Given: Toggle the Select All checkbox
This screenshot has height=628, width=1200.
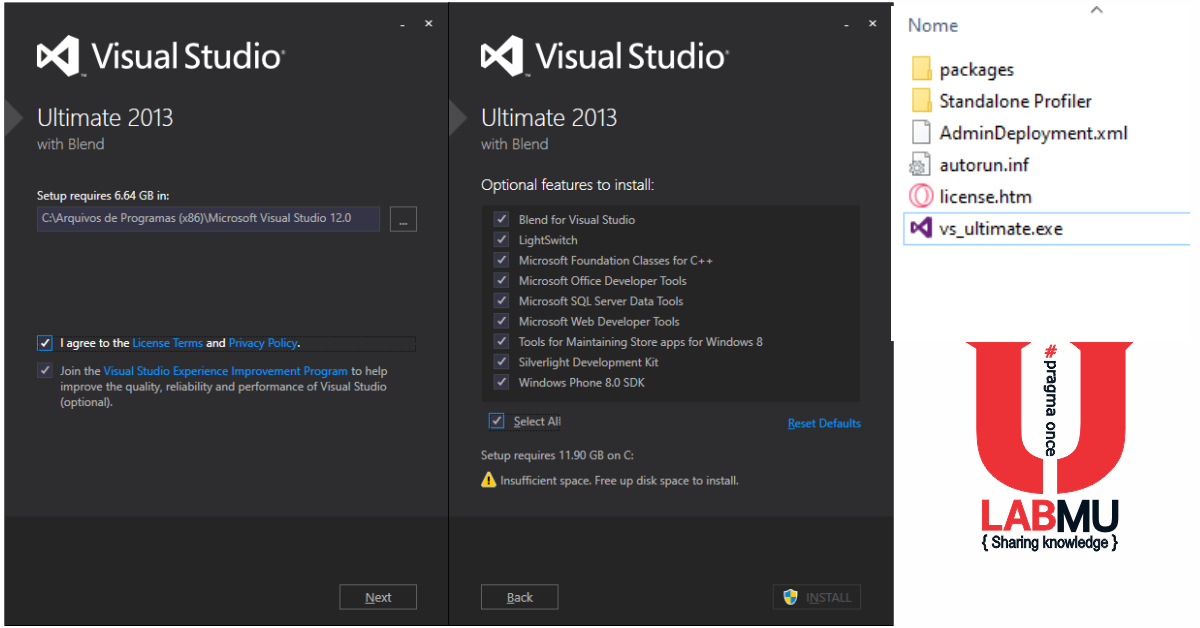Looking at the screenshot, I should point(497,420).
